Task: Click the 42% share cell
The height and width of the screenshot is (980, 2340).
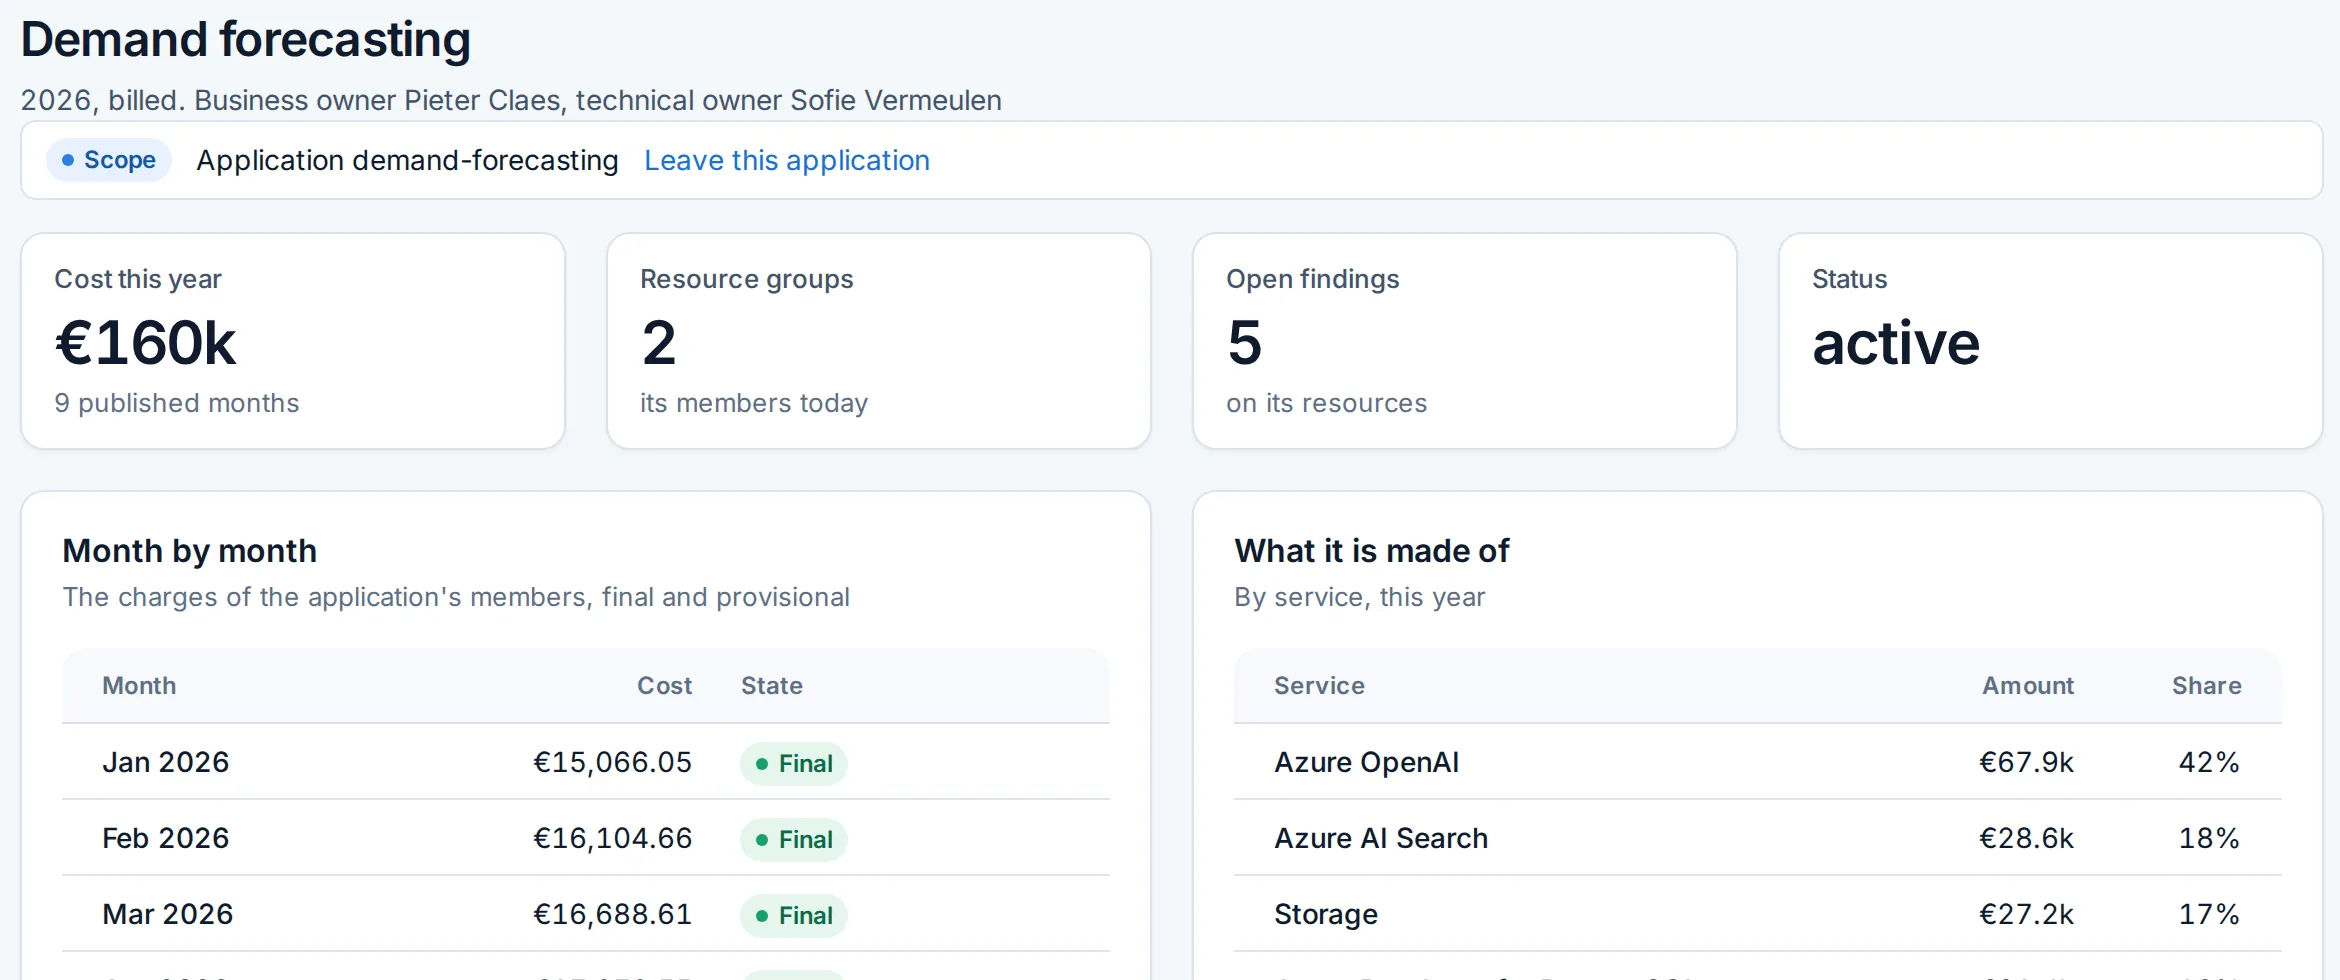Action: pos(2209,762)
